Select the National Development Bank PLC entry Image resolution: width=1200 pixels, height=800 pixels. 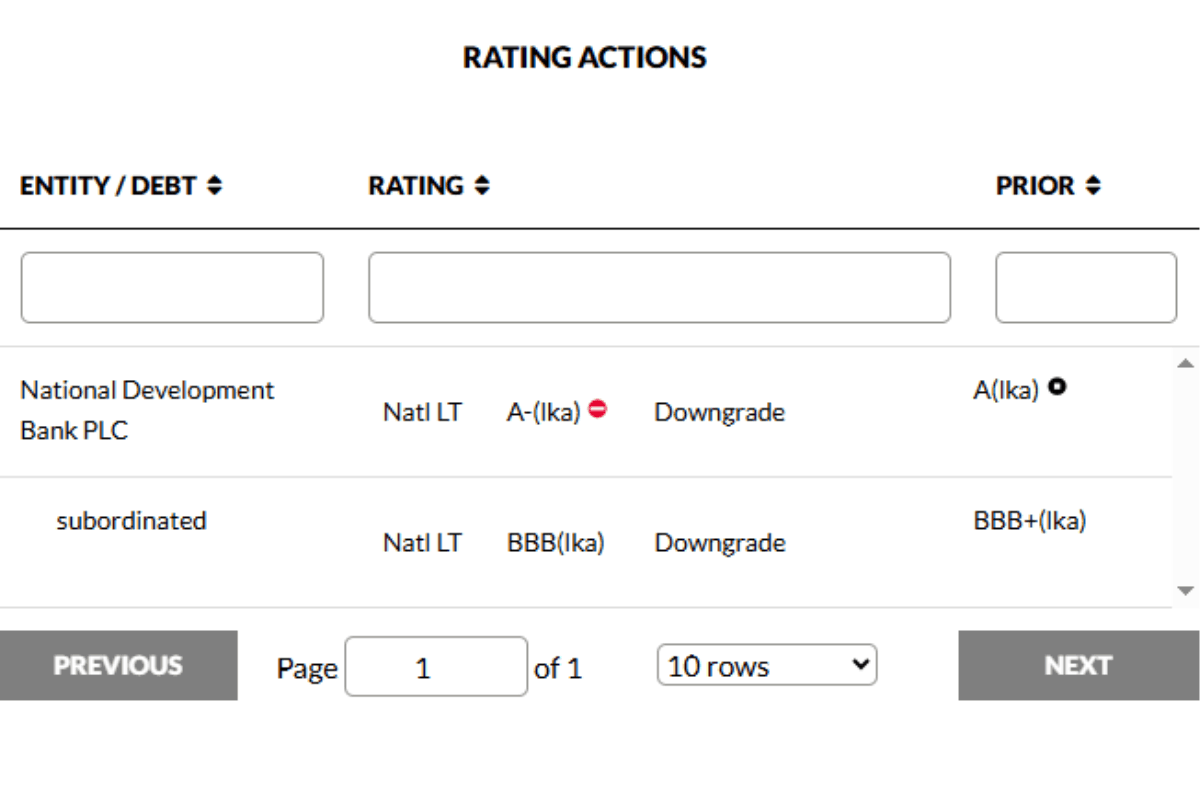click(147, 410)
